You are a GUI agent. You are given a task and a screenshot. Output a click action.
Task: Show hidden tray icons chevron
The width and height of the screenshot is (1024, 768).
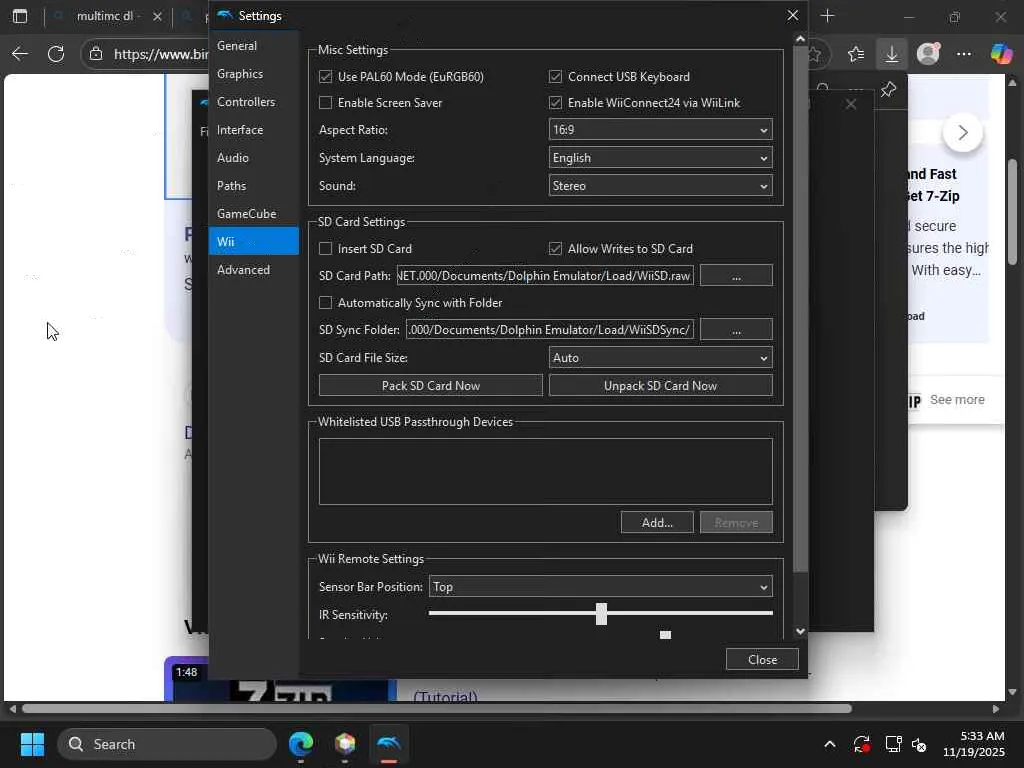(829, 744)
